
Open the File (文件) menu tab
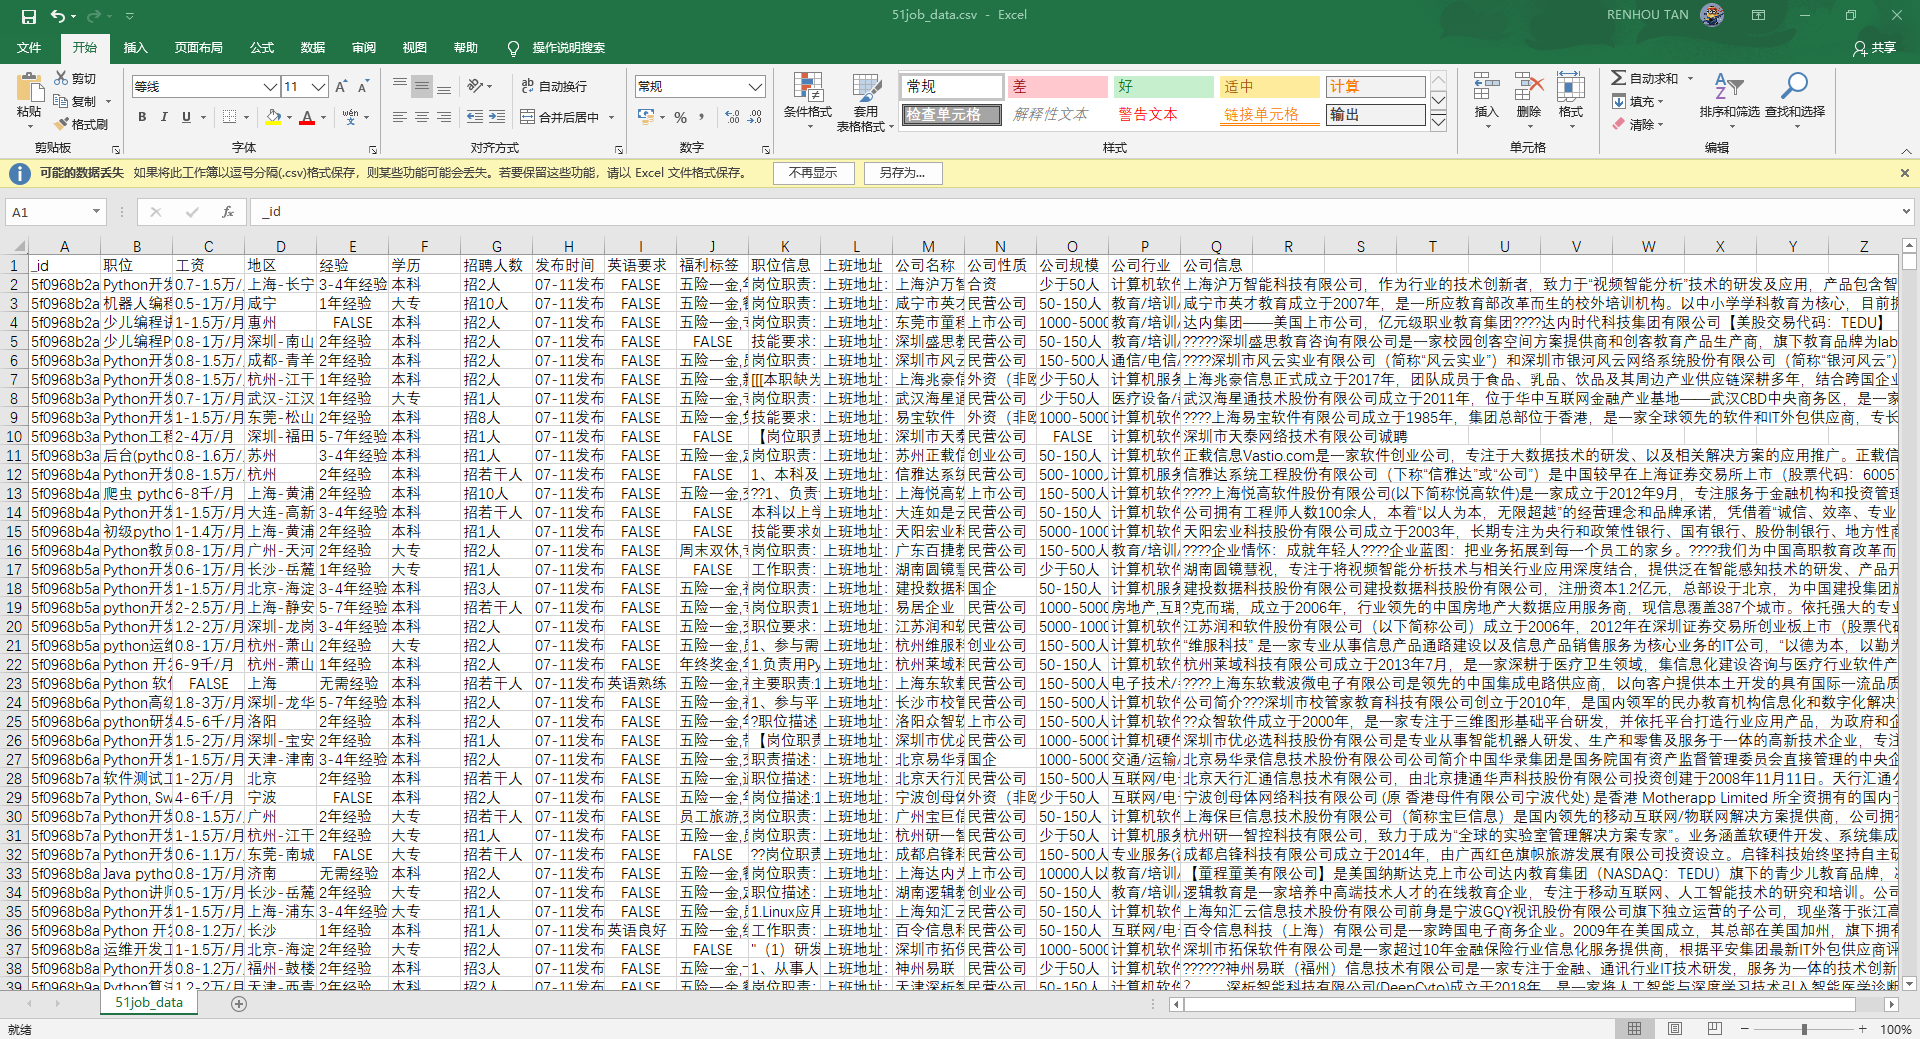pyautogui.click(x=29, y=48)
